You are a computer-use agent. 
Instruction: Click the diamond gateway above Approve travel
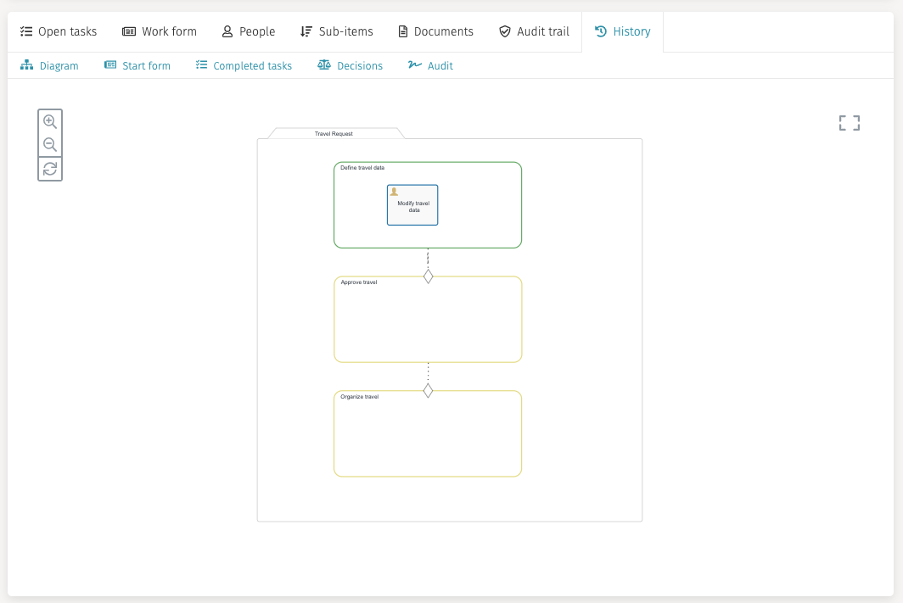point(428,276)
